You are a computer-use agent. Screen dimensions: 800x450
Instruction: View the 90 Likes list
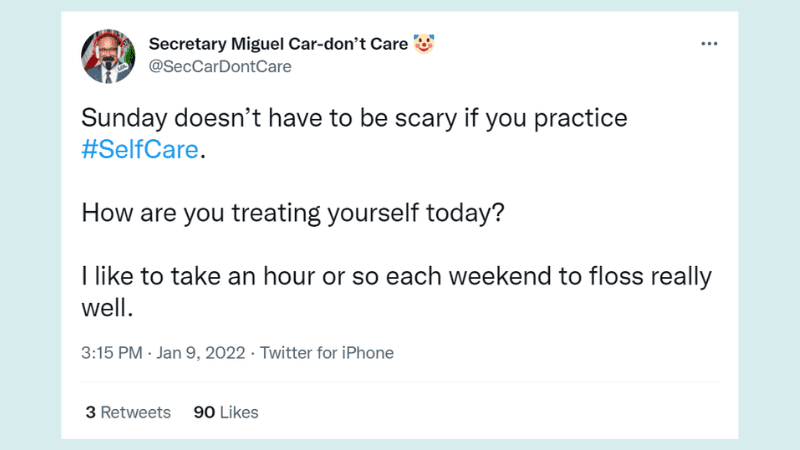226,412
